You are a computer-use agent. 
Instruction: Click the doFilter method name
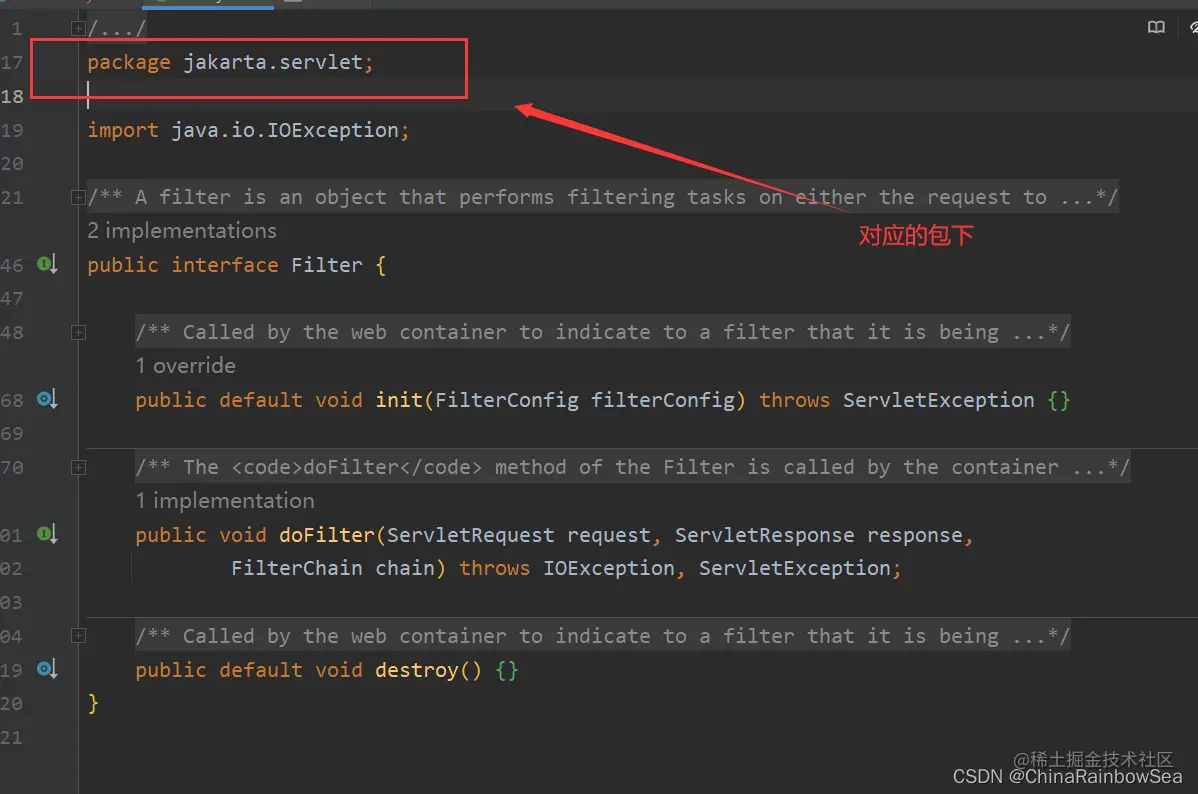(x=327, y=535)
